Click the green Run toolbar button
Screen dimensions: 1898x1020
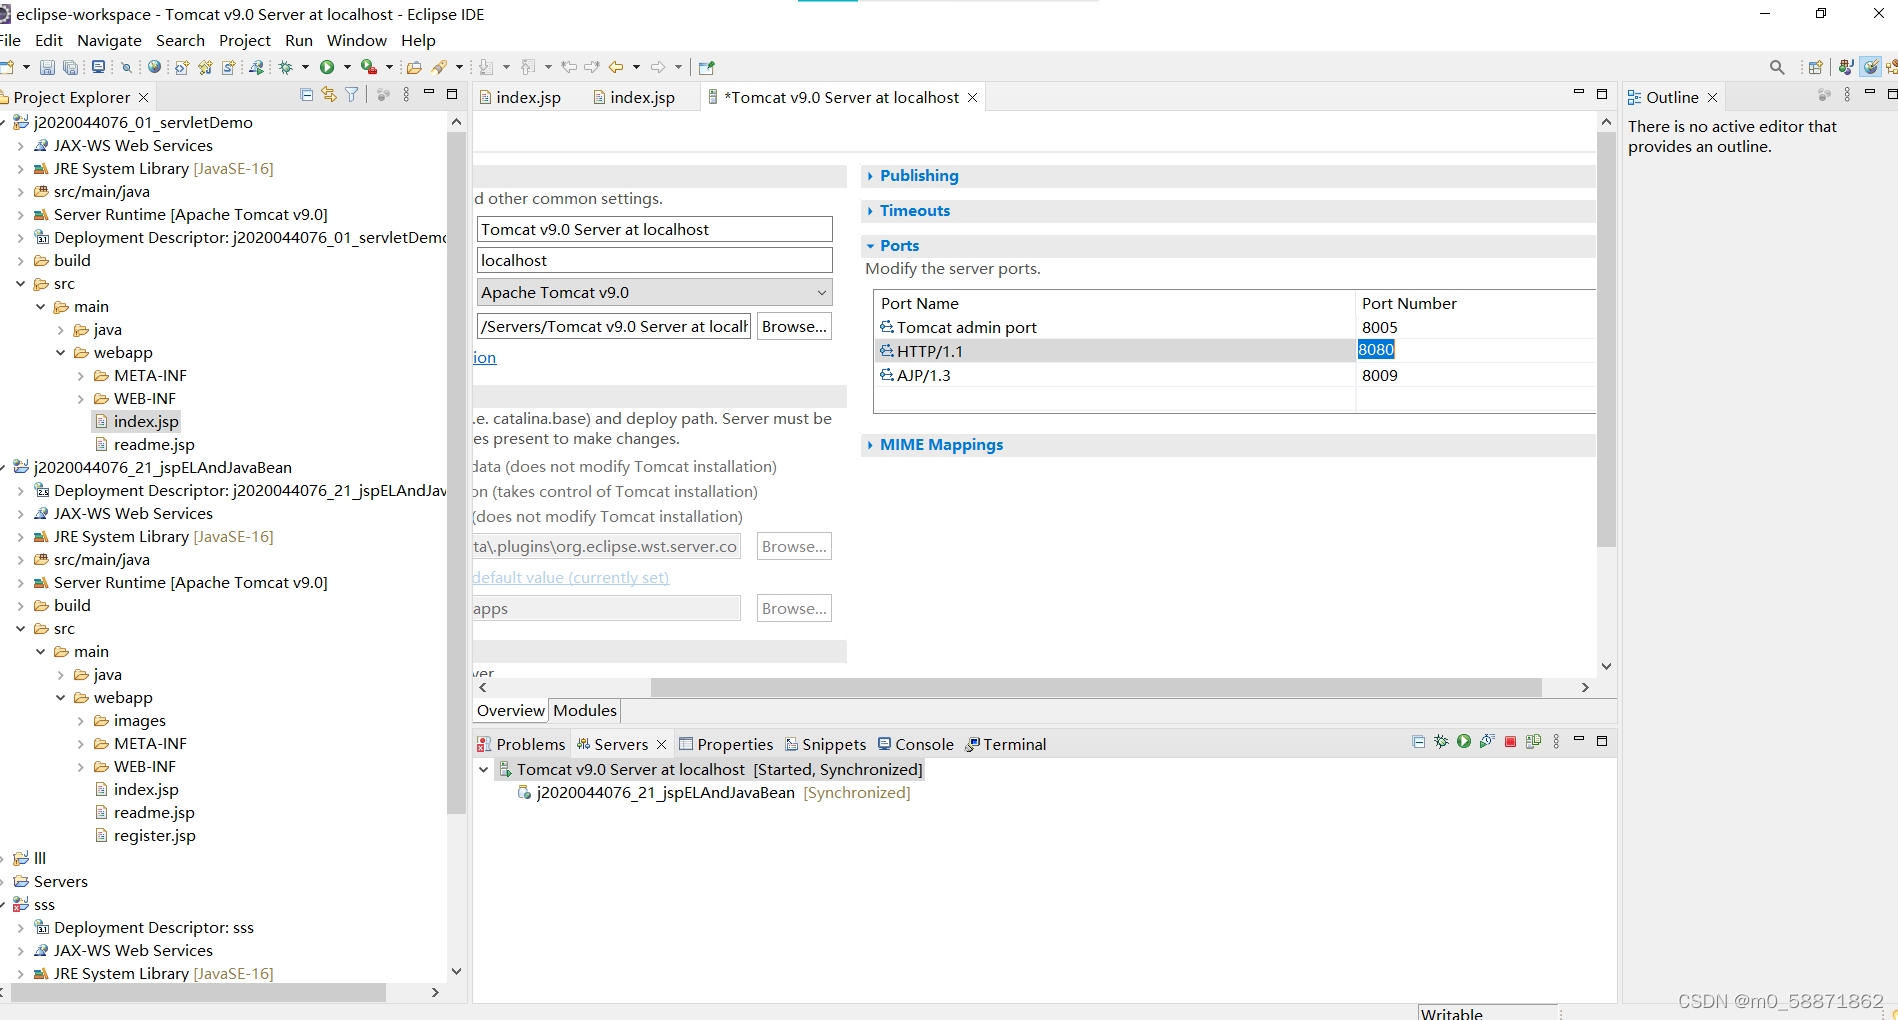pos(327,67)
